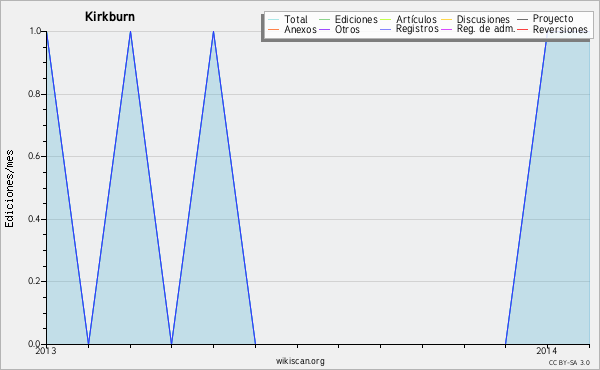The image size is (600, 370).
Task: Click the Kirkburn chart title
Action: pos(109,17)
